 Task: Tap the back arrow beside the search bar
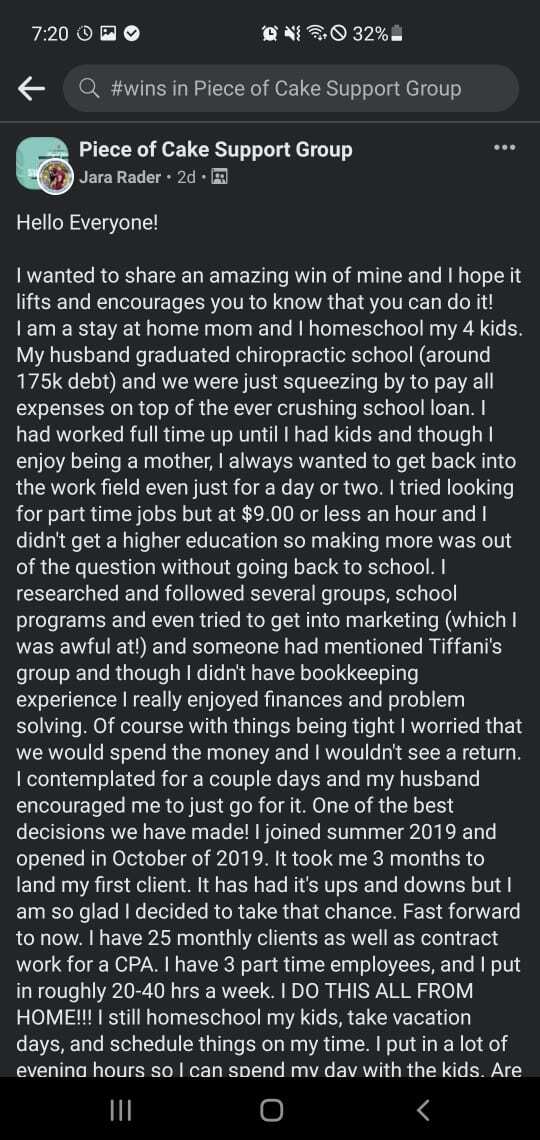(x=31, y=89)
